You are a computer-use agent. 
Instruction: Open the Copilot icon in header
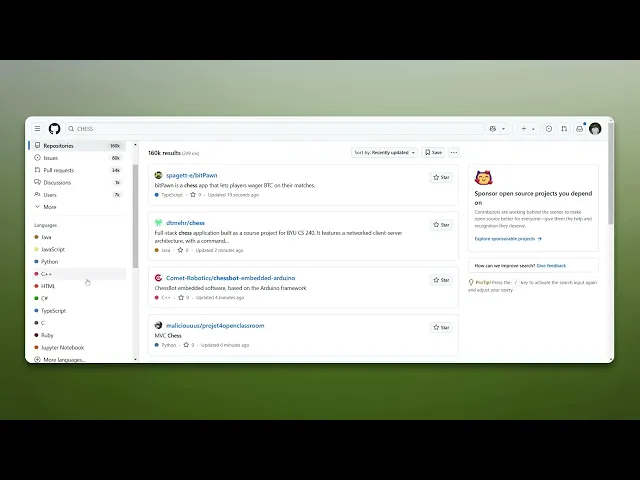point(493,129)
